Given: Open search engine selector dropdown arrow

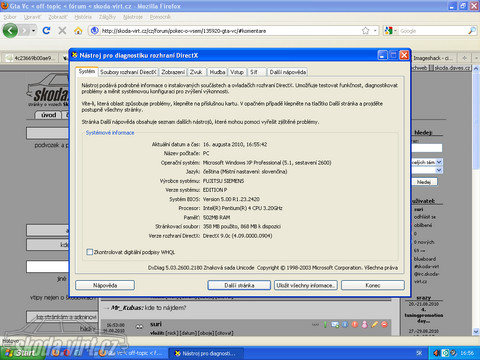Looking at the screenshot, I should 395,31.
